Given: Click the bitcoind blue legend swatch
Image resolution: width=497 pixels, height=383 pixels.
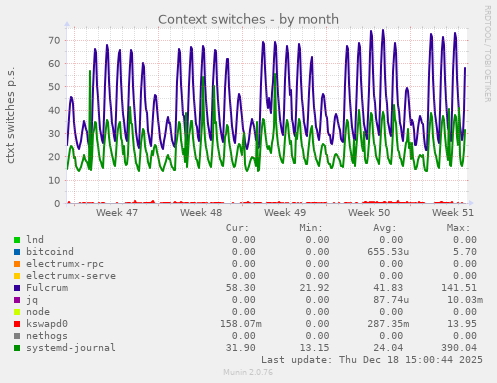Looking at the screenshot, I should pyautogui.click(x=17, y=252).
